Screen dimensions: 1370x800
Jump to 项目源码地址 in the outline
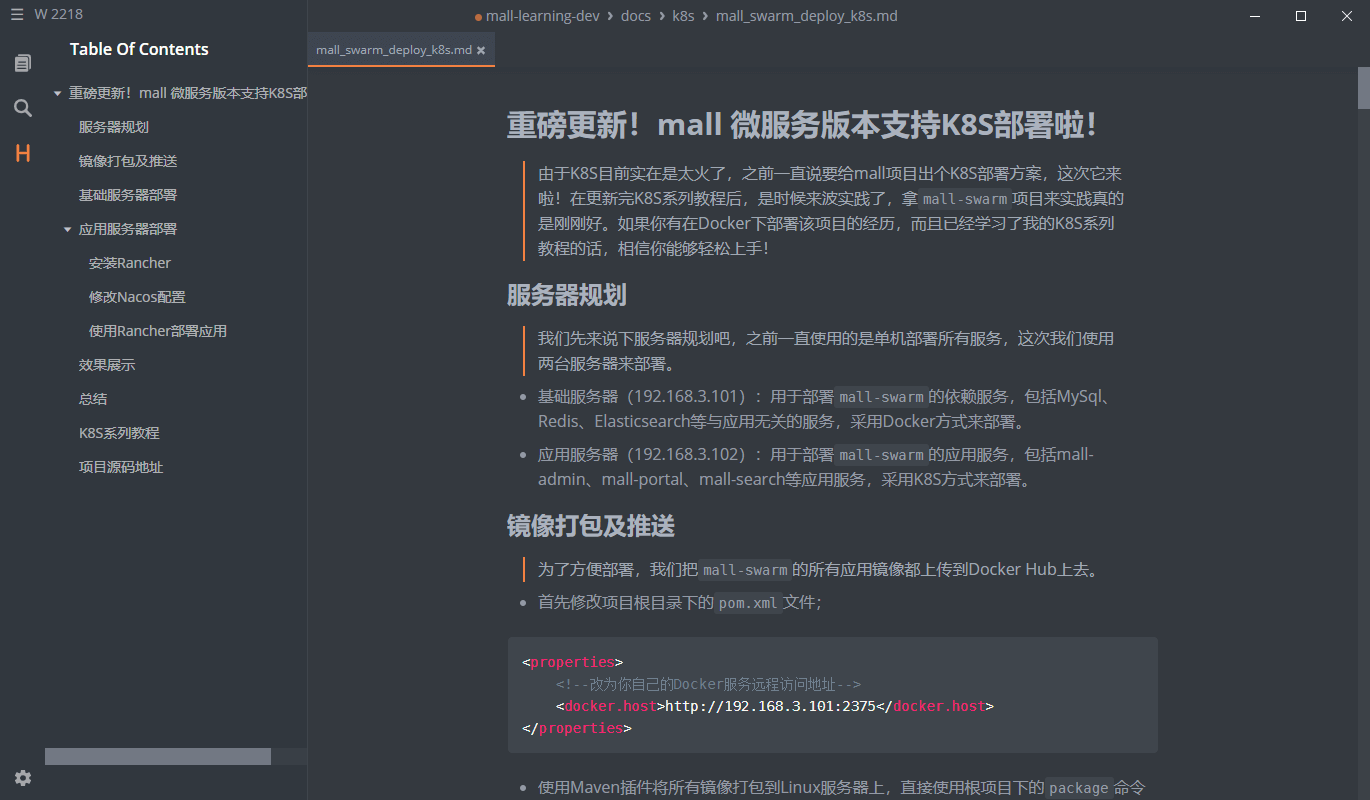click(x=121, y=467)
